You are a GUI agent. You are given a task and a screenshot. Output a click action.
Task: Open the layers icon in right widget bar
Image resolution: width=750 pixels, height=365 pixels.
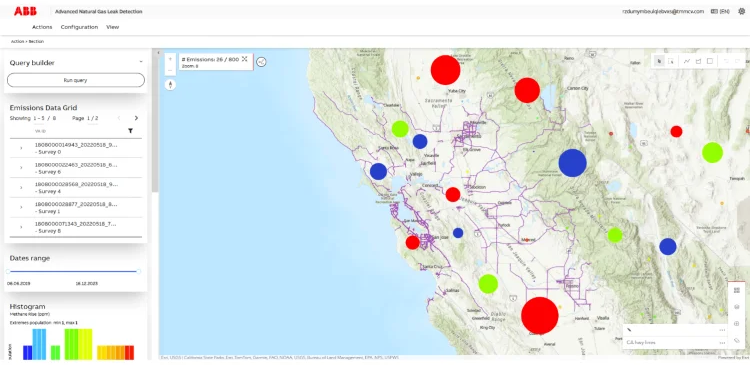737,307
